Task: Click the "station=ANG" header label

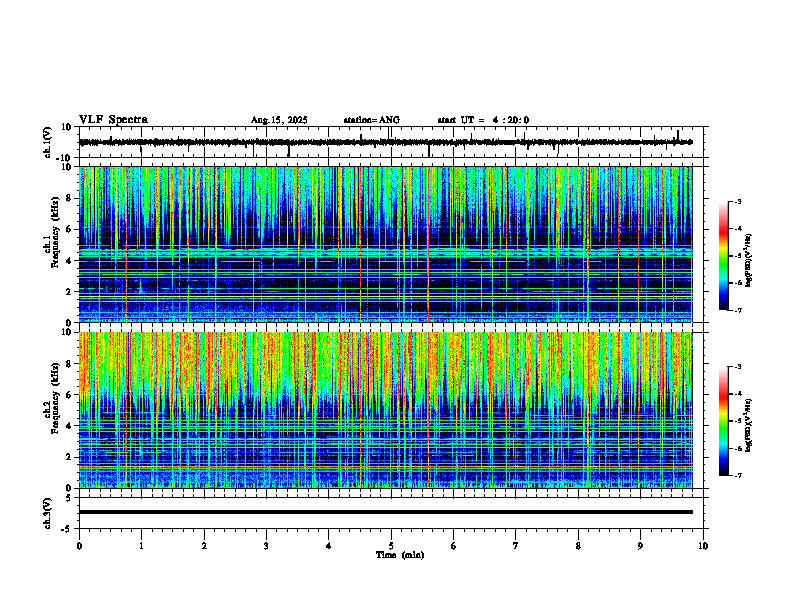Action: 371,120
